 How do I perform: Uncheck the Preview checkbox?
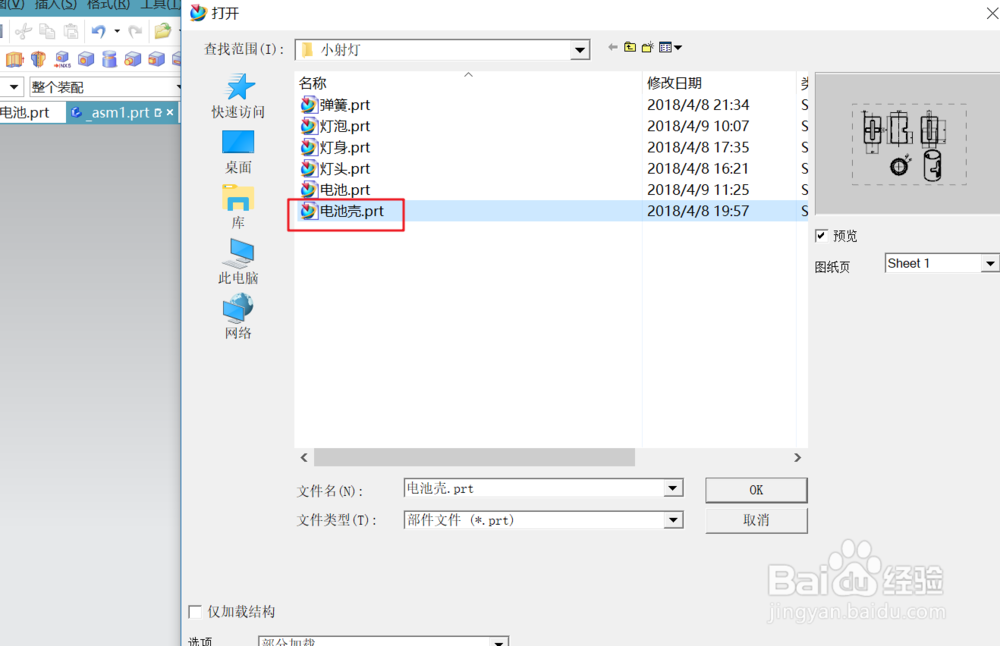pos(821,236)
